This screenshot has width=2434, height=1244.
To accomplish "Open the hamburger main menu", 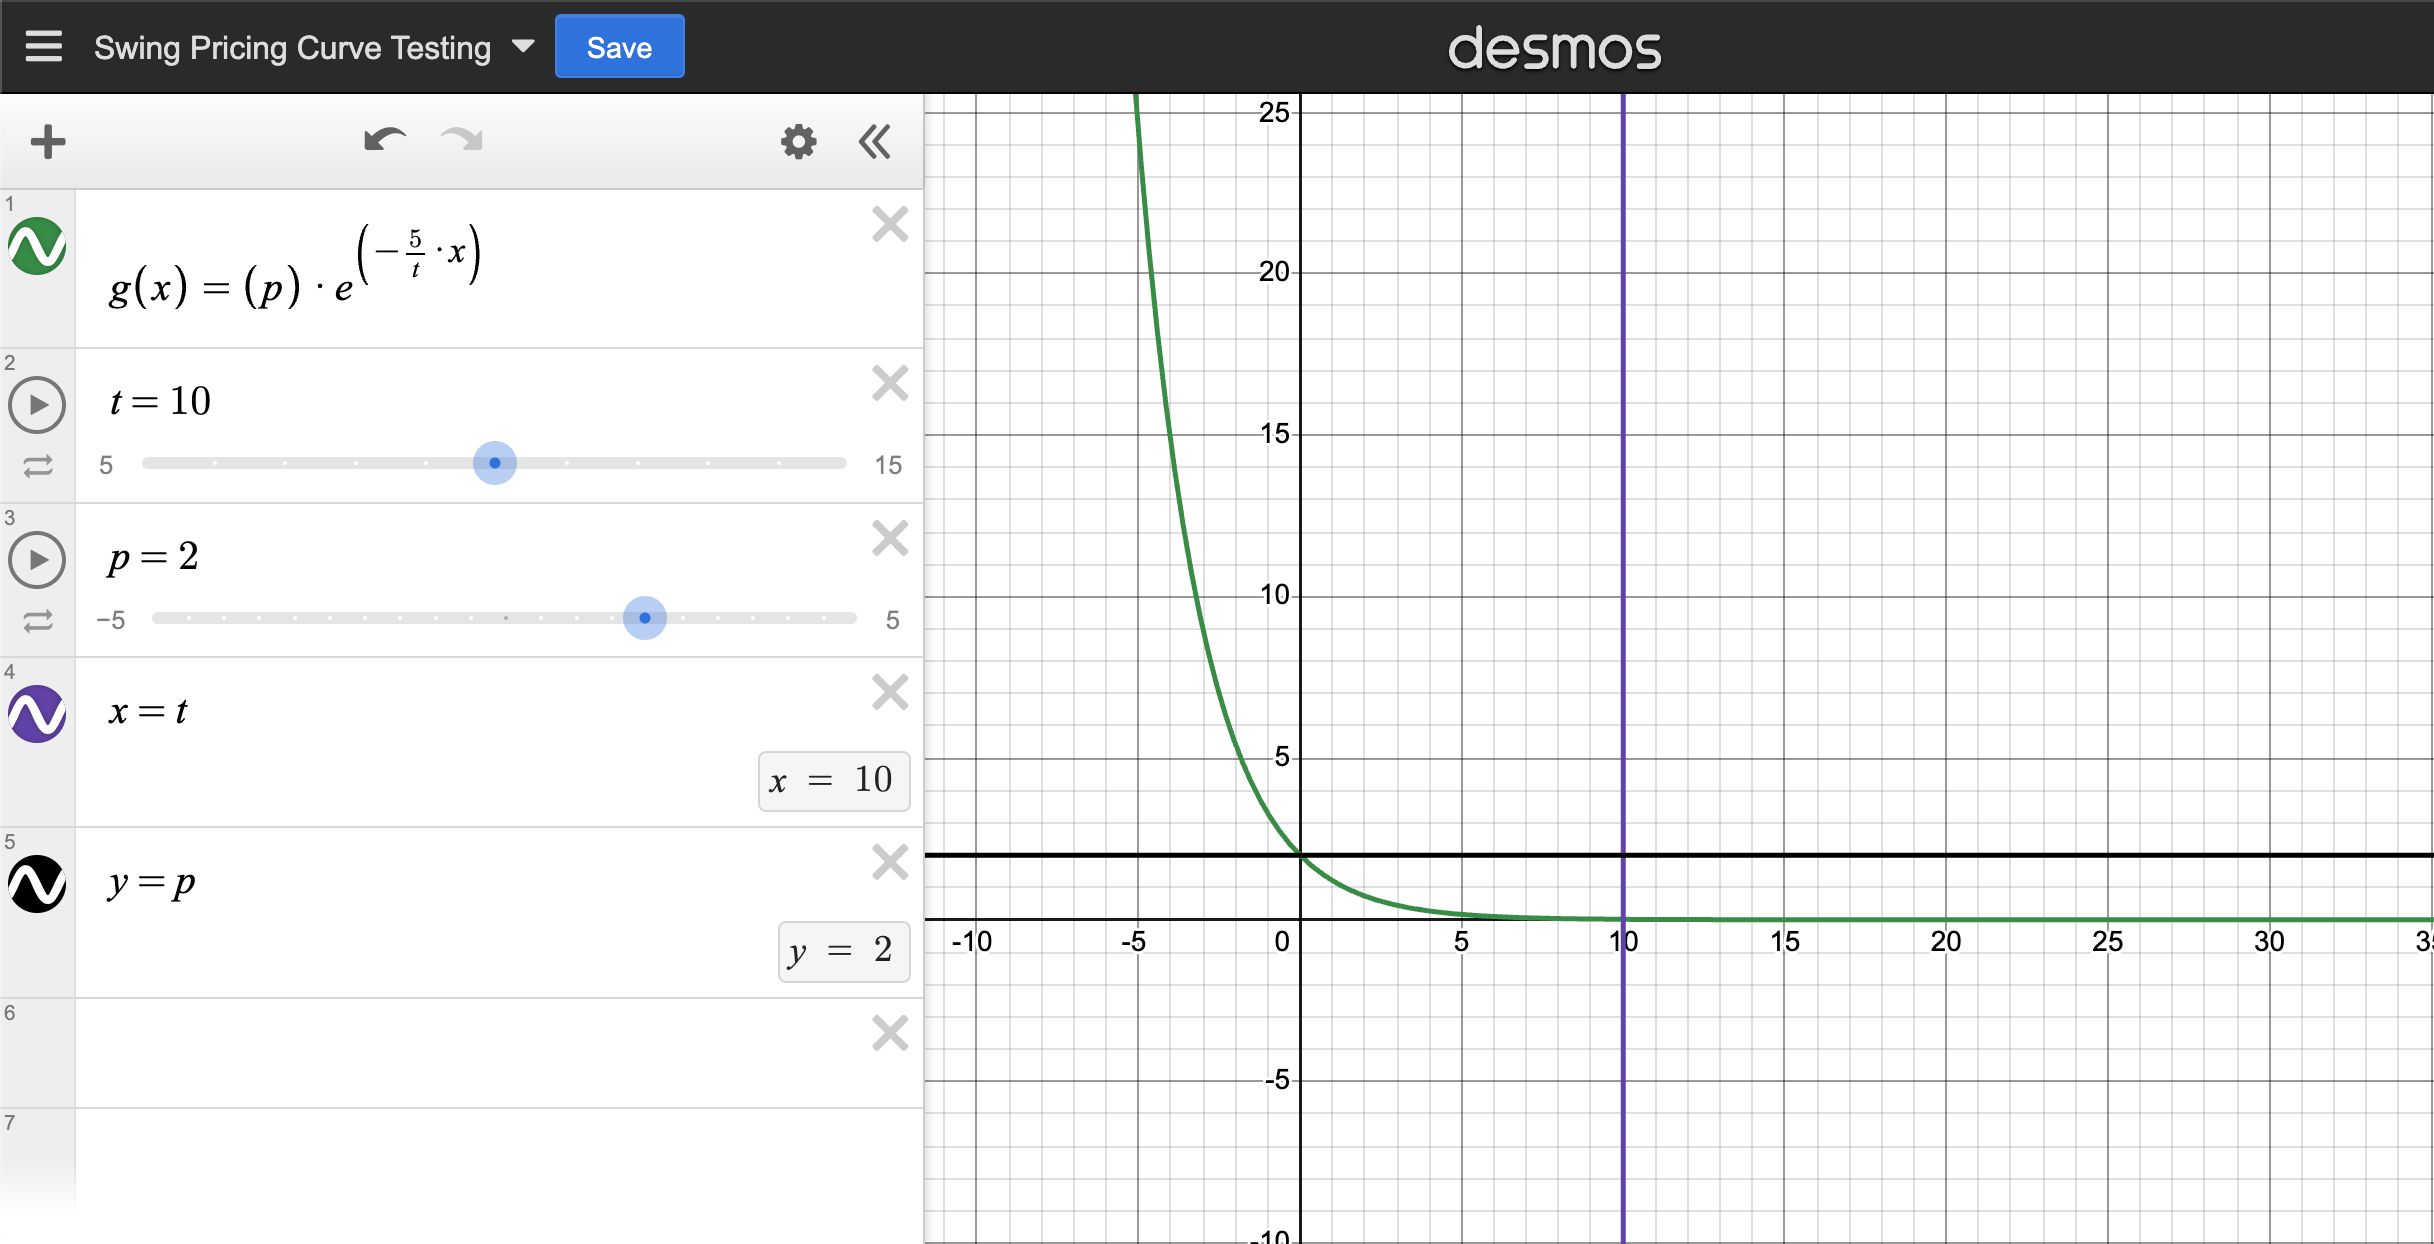I will (x=44, y=47).
